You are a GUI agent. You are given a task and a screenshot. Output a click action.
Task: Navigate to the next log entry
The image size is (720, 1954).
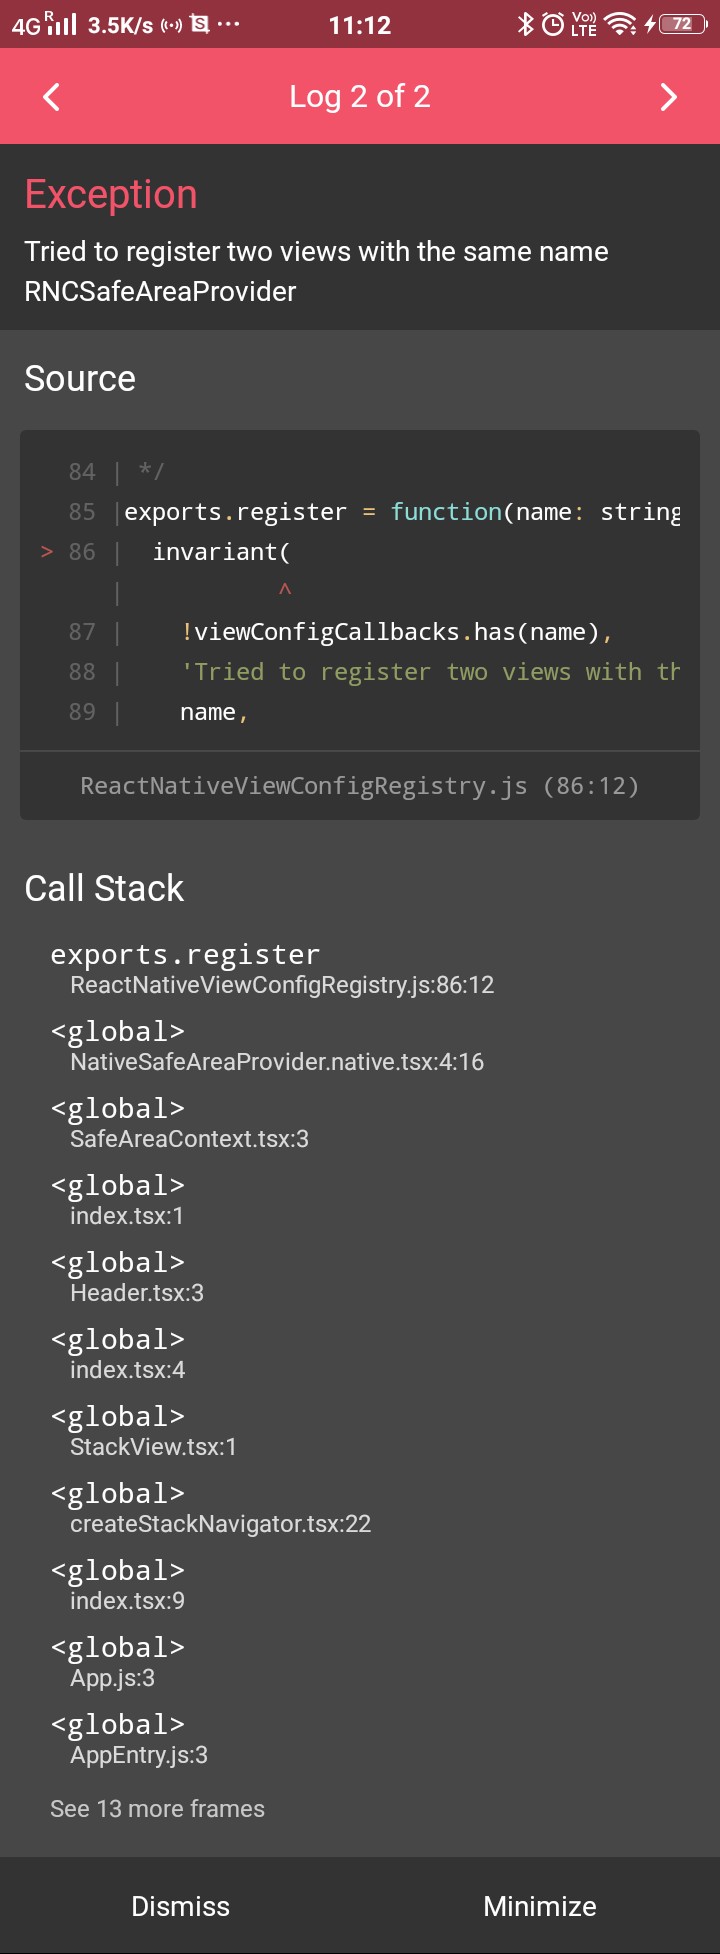(668, 96)
